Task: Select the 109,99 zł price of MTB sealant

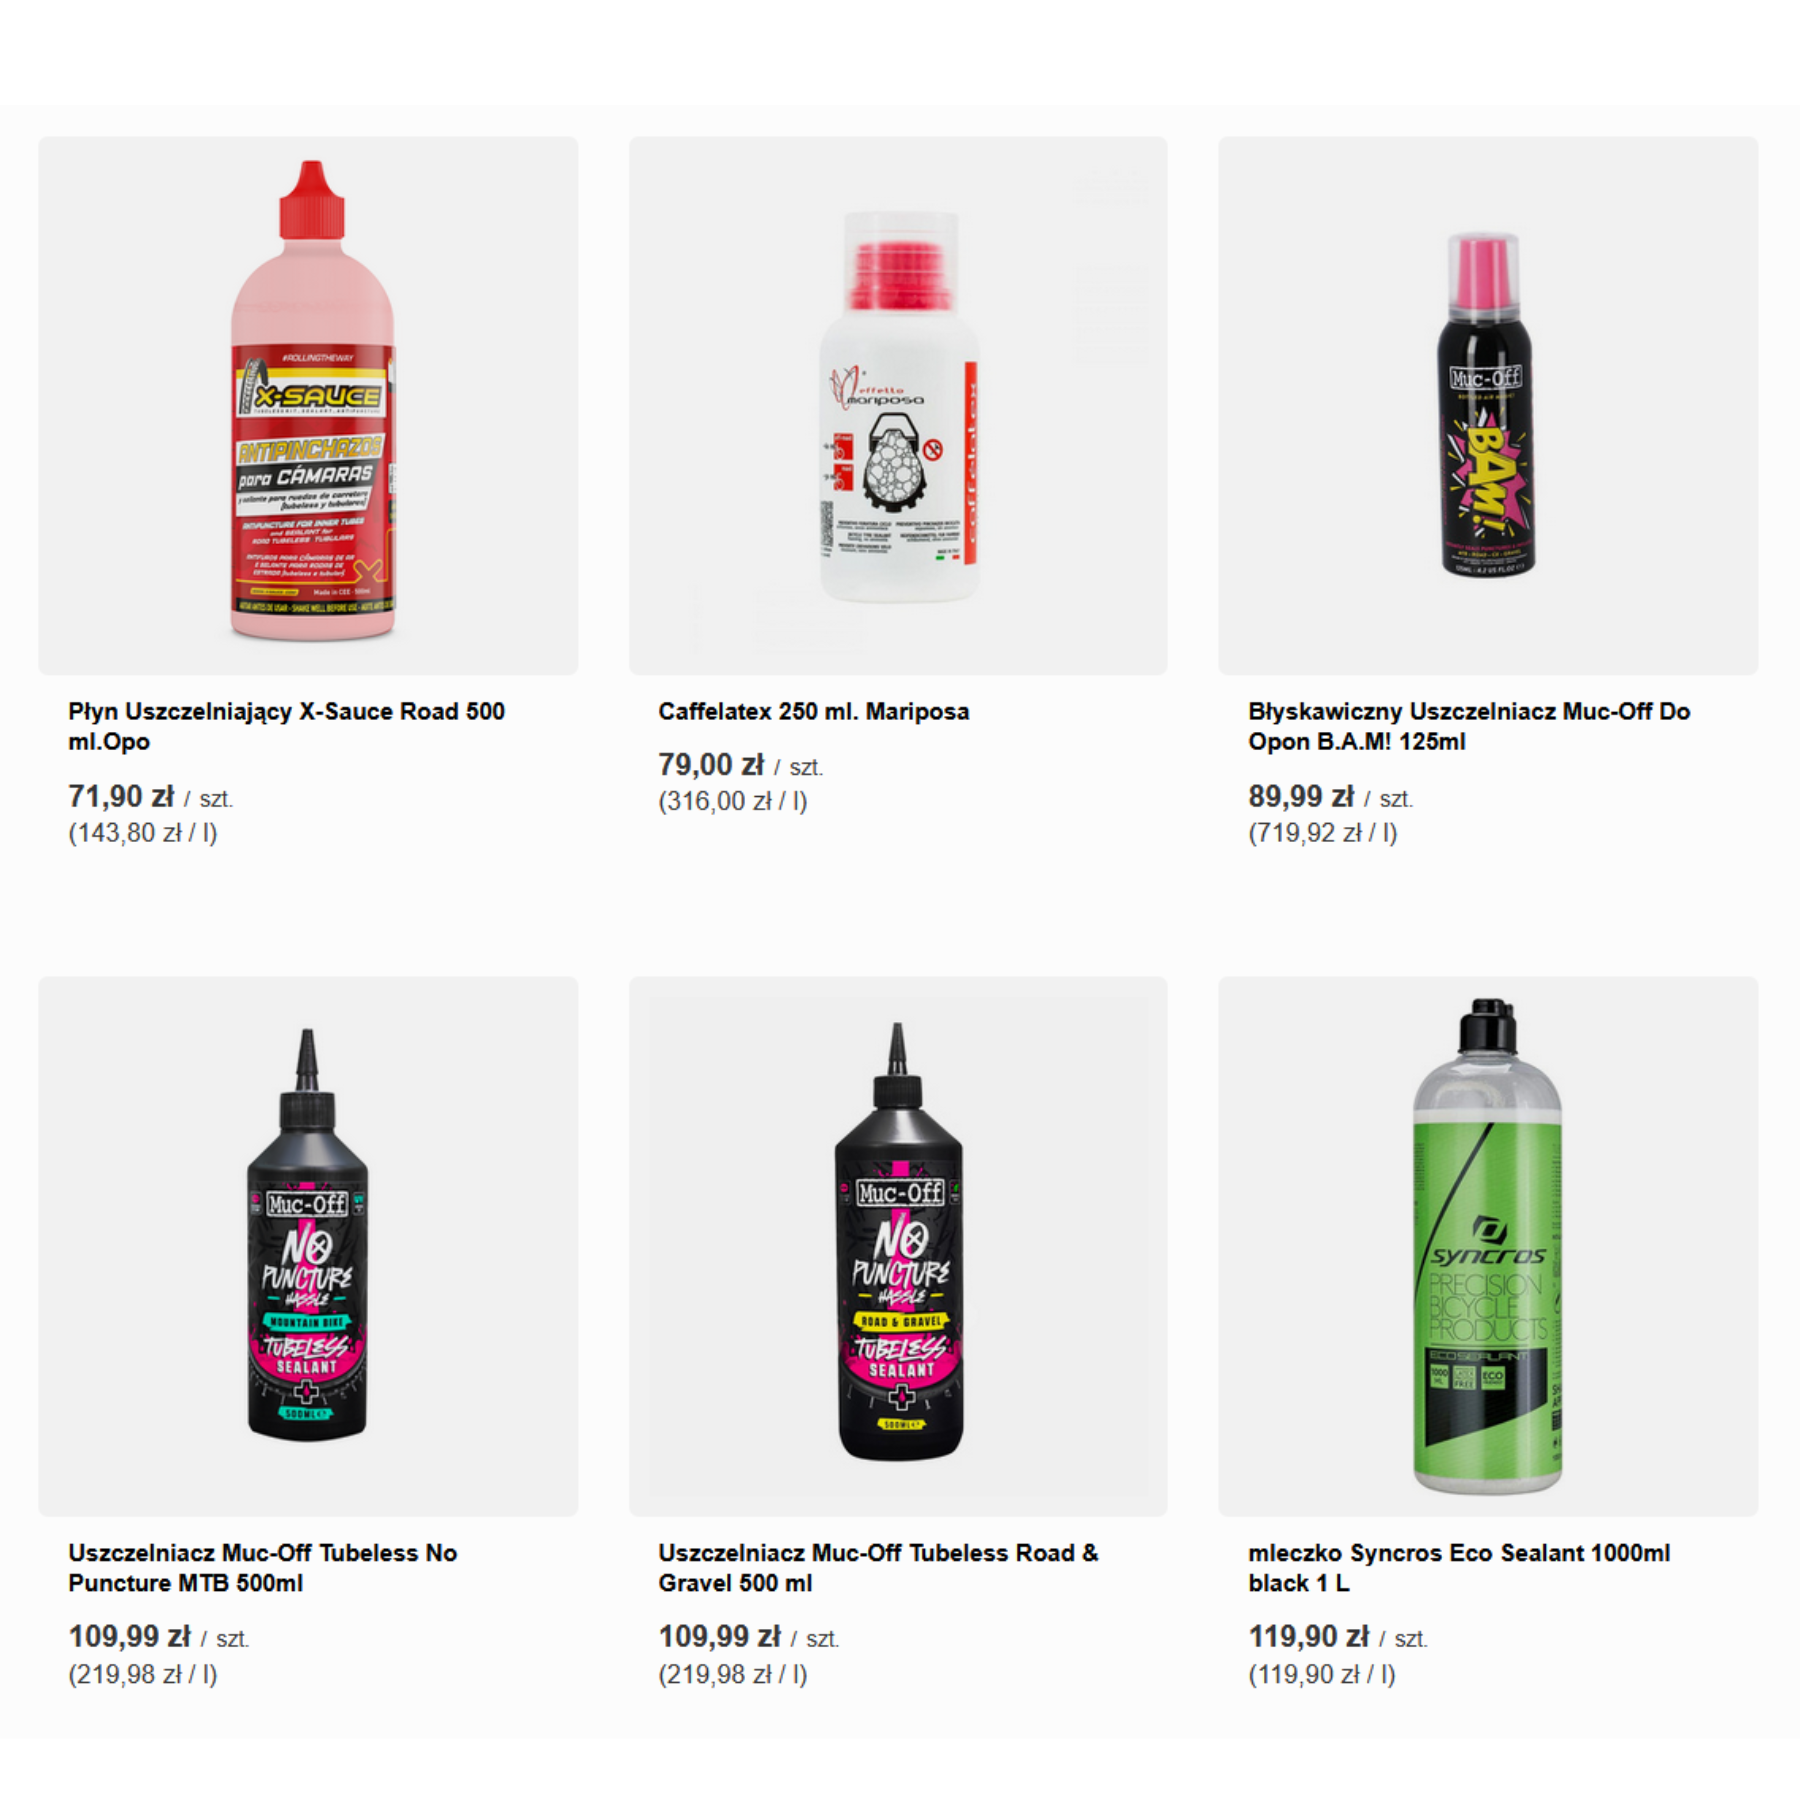Action: [x=129, y=1637]
